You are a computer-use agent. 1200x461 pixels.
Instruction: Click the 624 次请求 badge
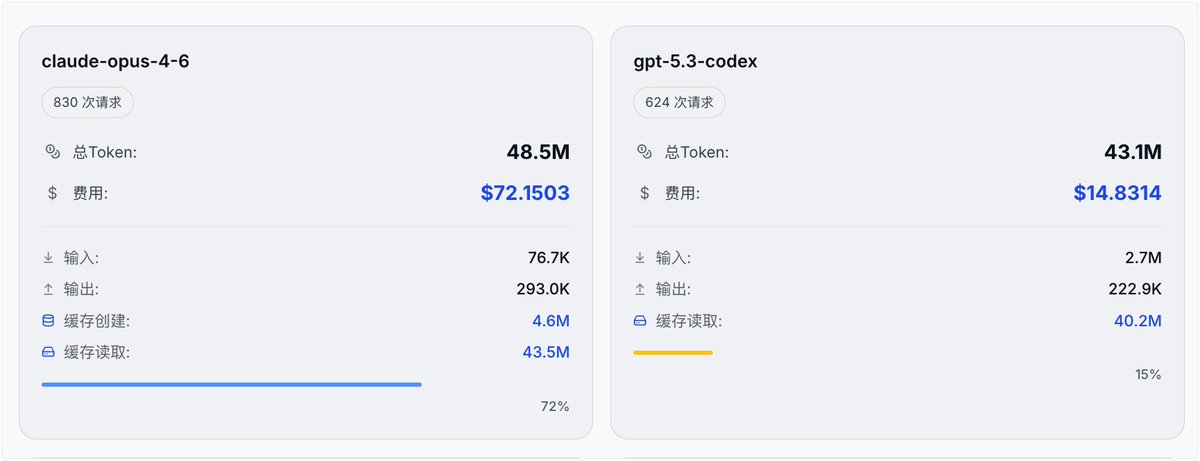pyautogui.click(x=679, y=102)
